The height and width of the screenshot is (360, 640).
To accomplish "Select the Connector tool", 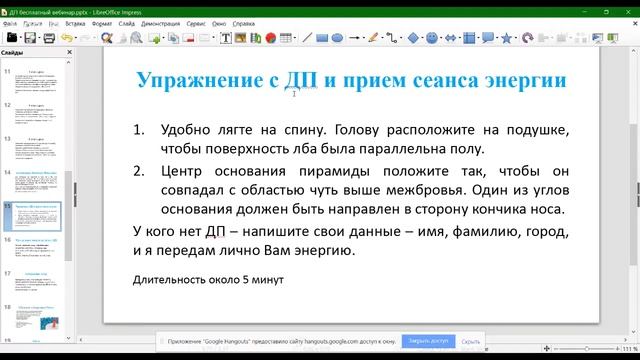I will click(391, 38).
